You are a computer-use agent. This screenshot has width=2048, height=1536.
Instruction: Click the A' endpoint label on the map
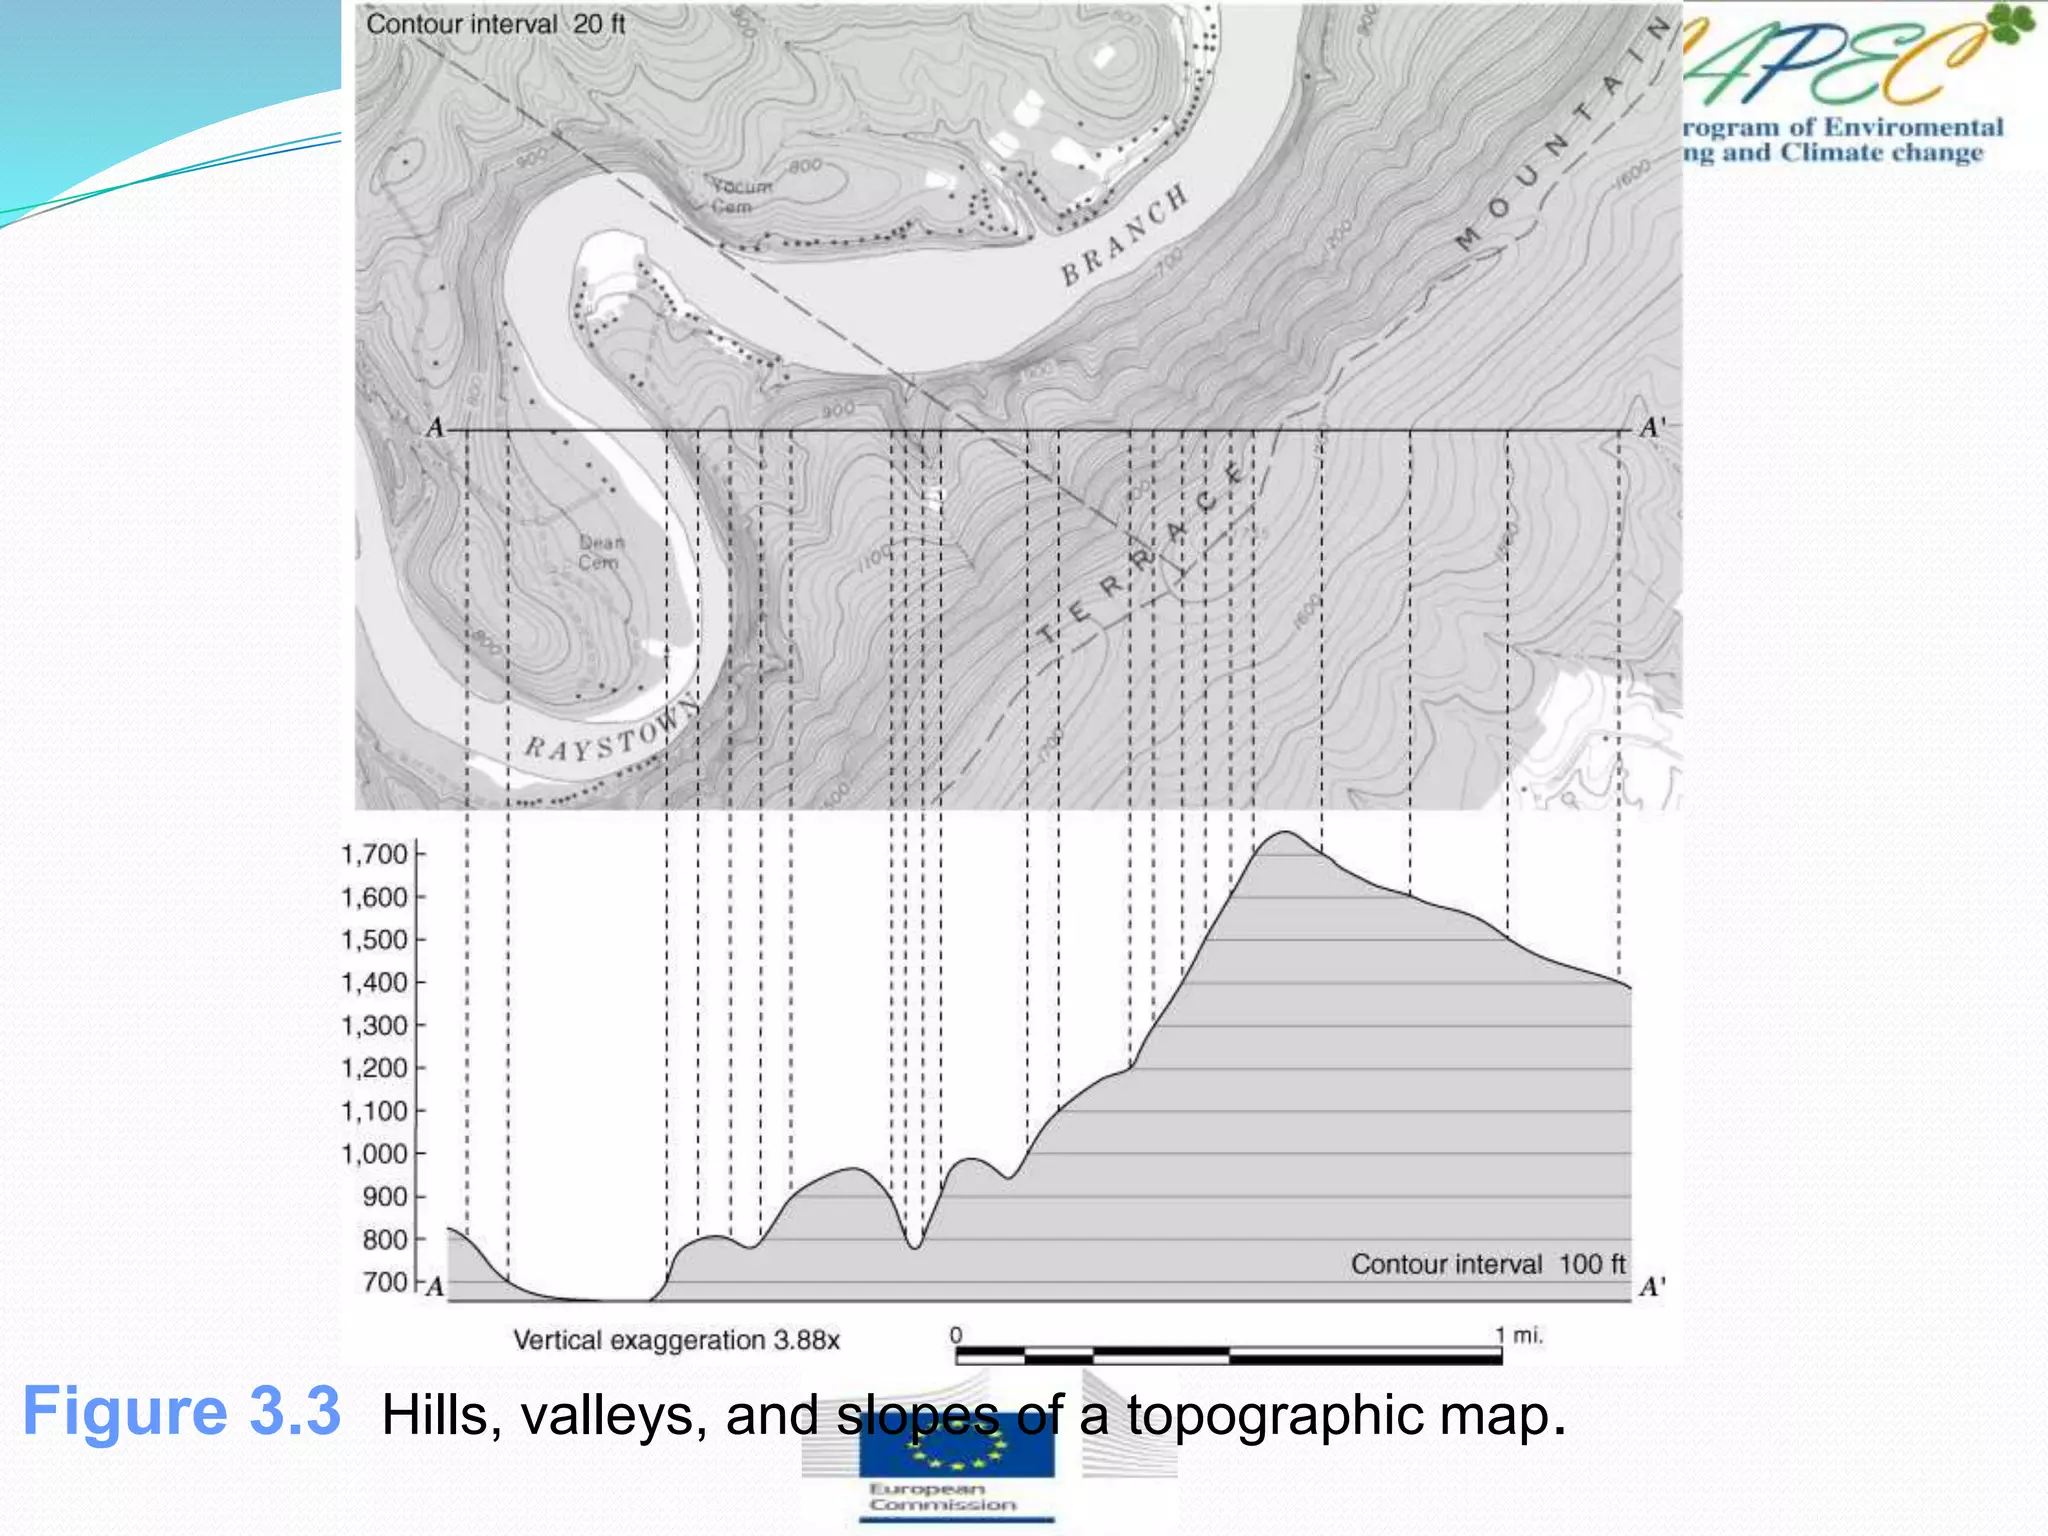pyautogui.click(x=1652, y=428)
